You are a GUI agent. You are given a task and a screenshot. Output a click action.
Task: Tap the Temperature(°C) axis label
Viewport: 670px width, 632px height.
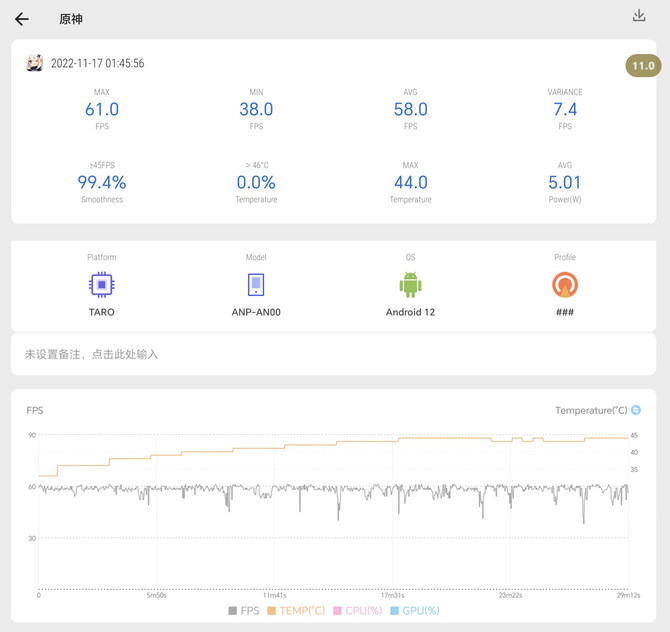[591, 410]
